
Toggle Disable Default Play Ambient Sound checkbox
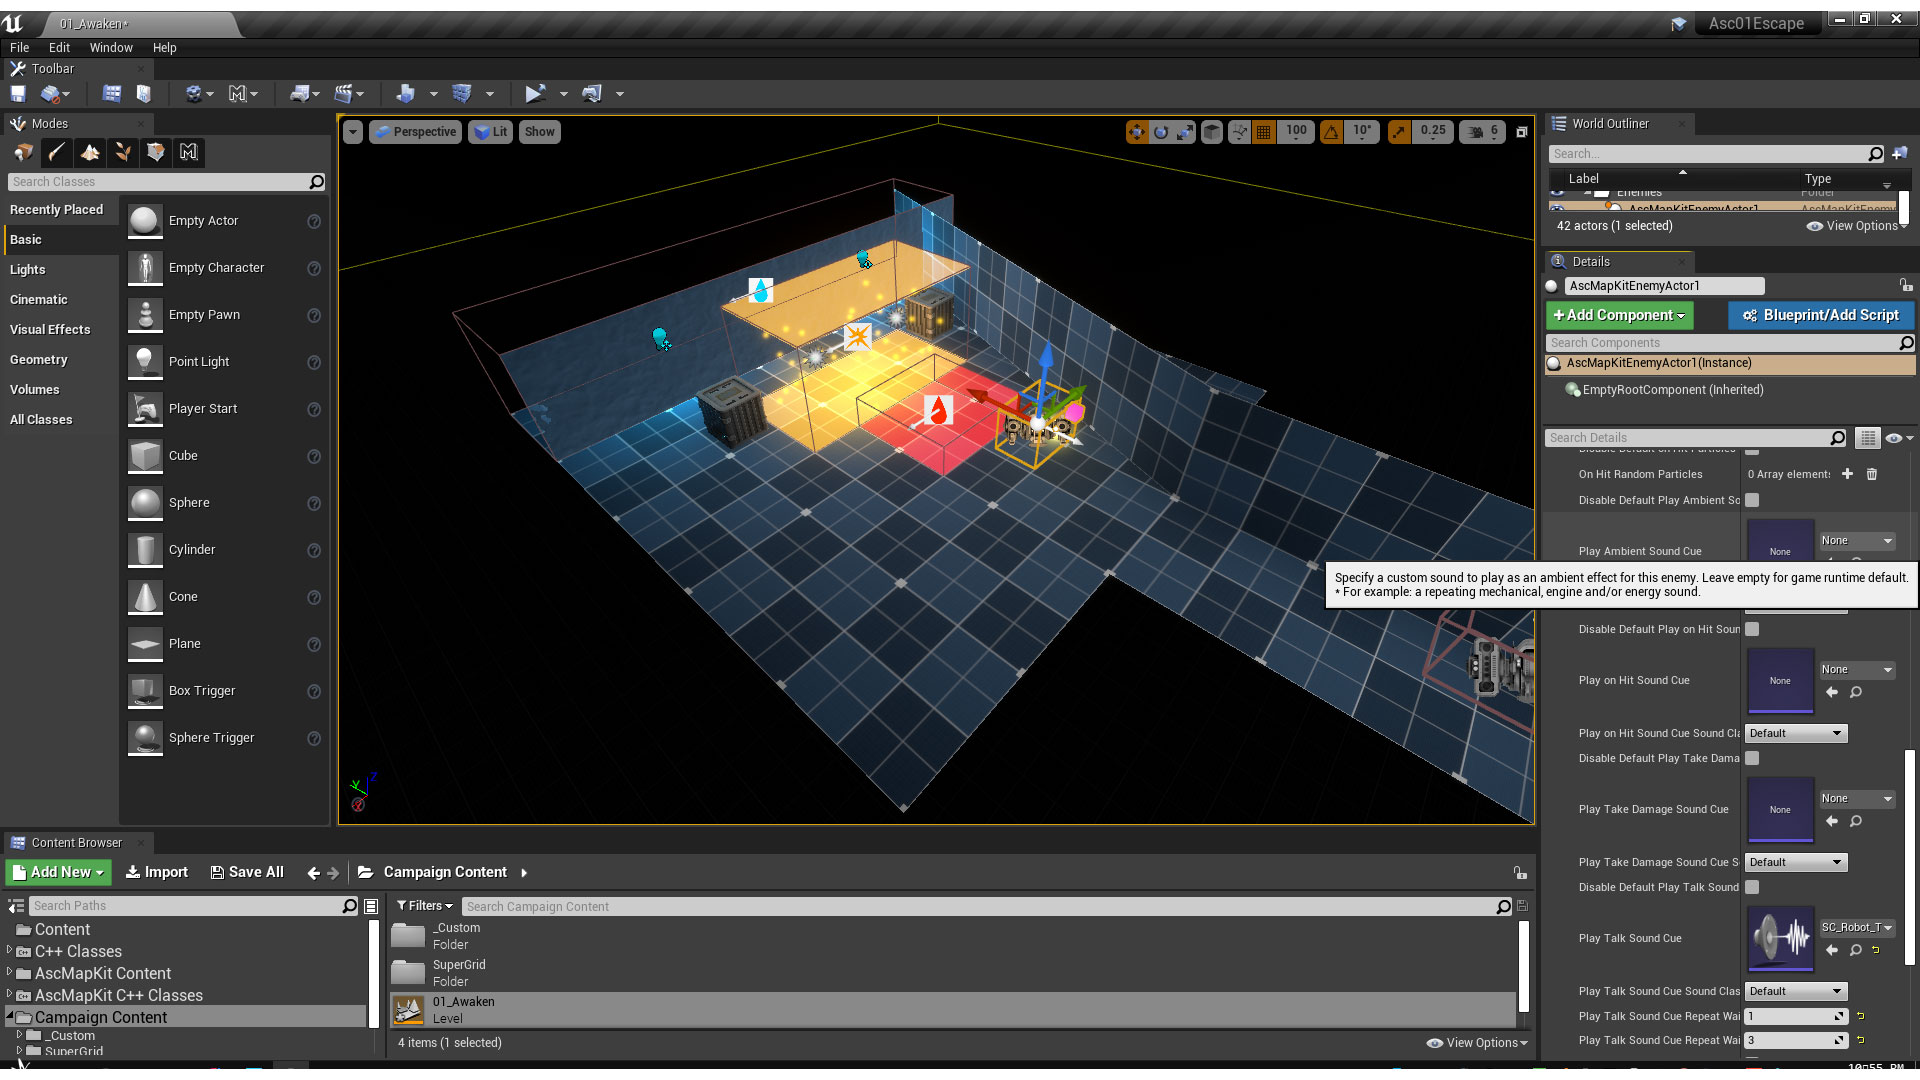1752,500
